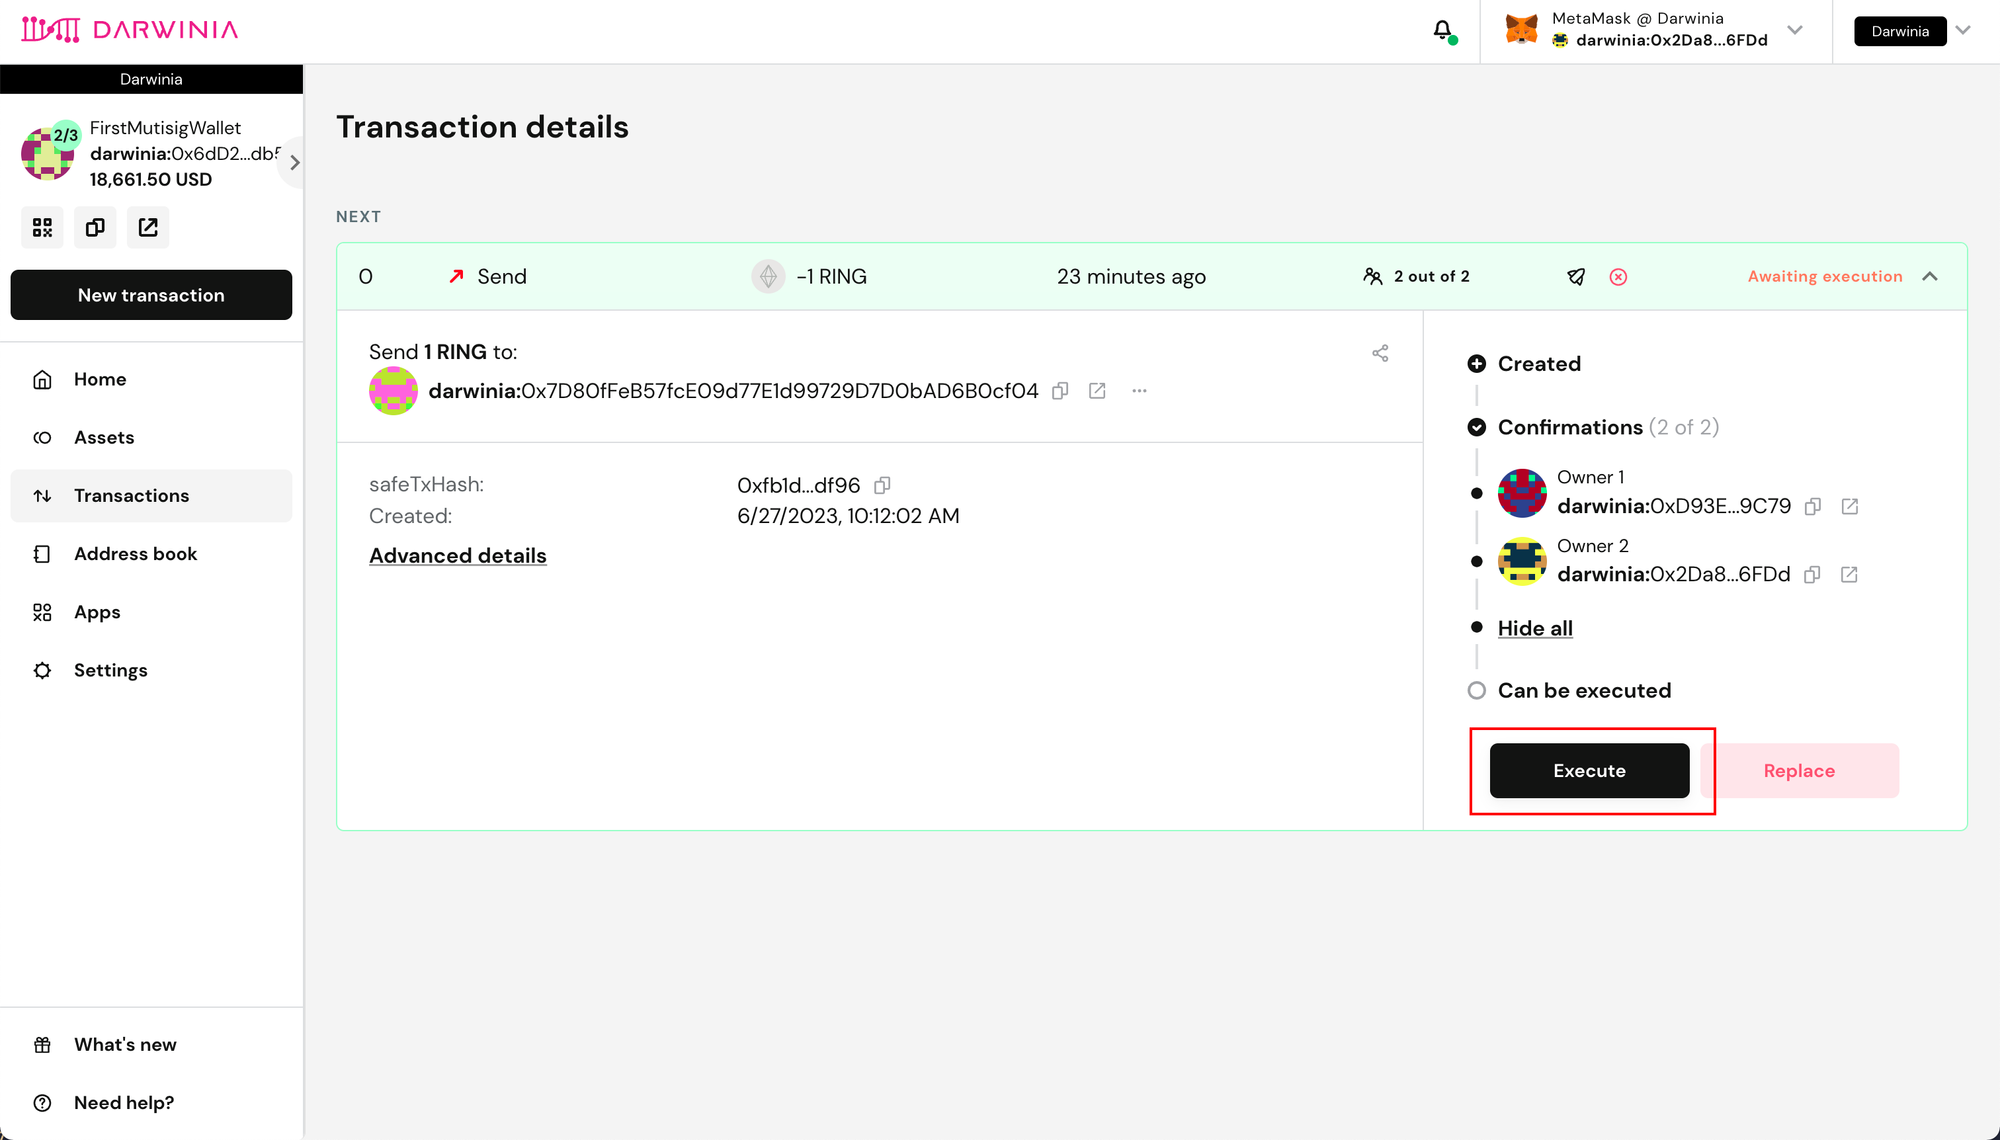Open the wallet QR code icon
2000x1140 pixels.
(42, 228)
